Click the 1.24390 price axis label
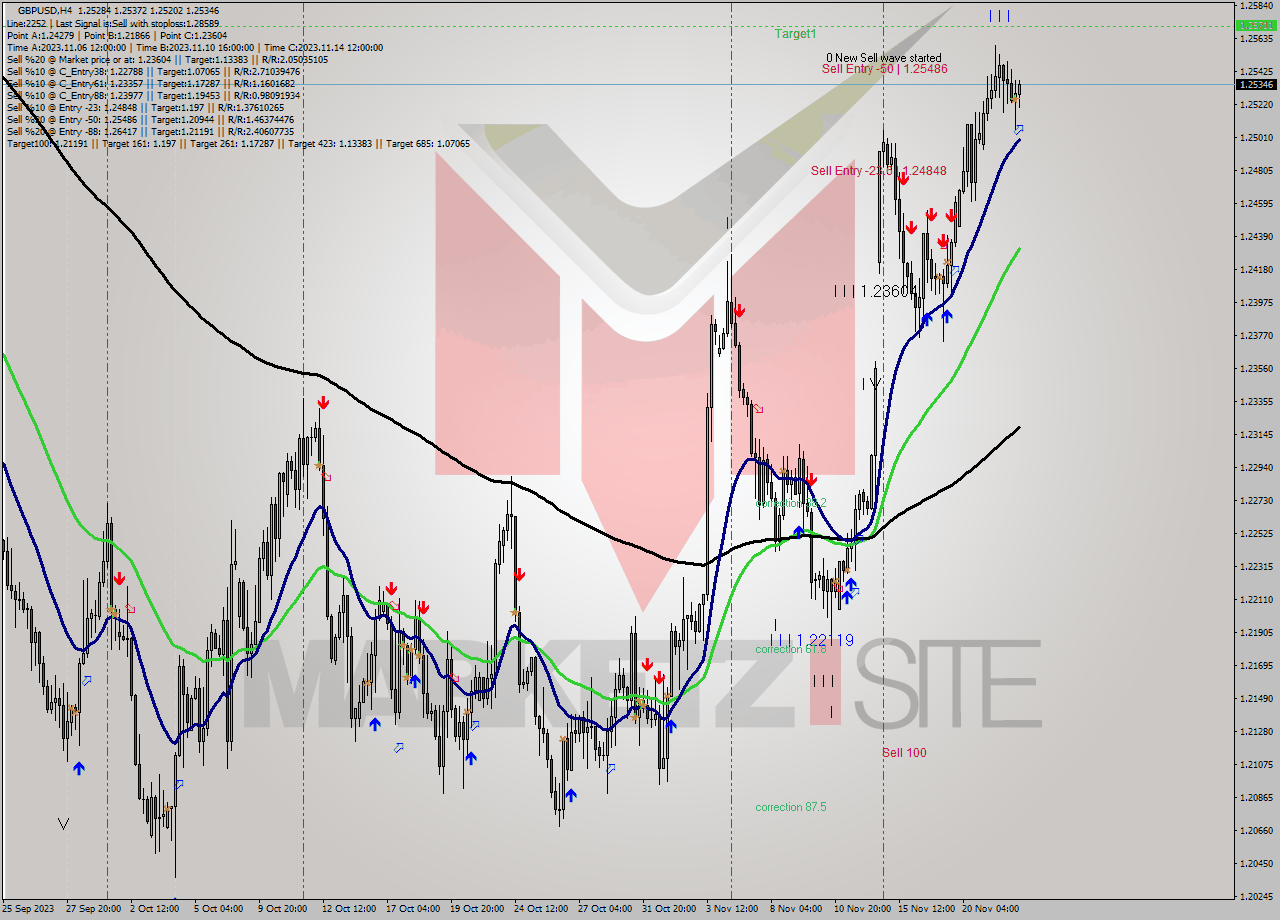 point(1257,236)
